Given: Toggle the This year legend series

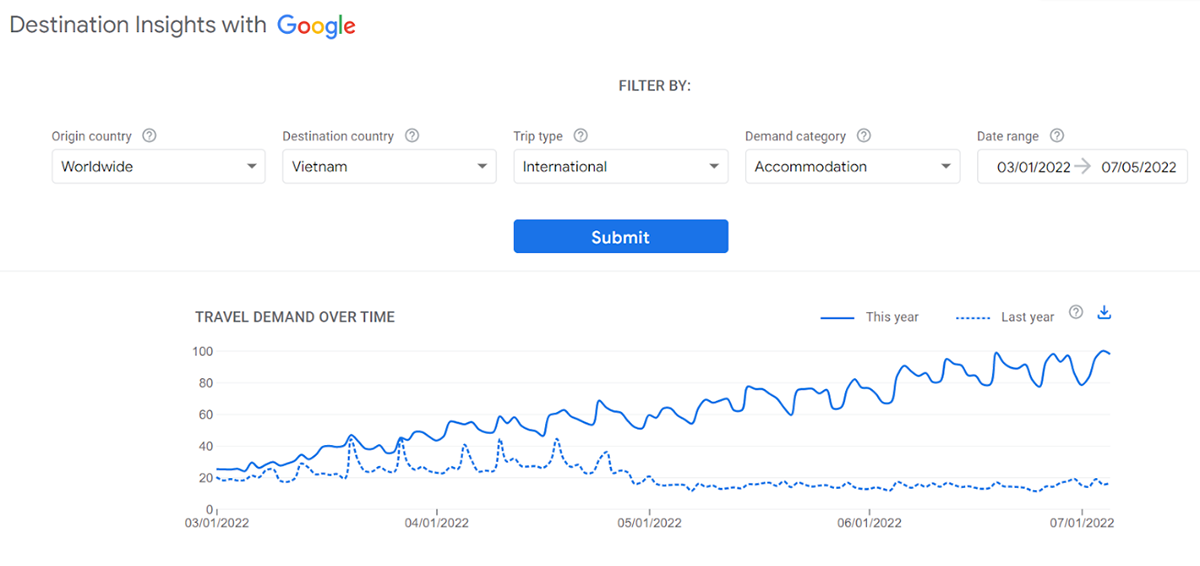Looking at the screenshot, I should click(x=869, y=317).
